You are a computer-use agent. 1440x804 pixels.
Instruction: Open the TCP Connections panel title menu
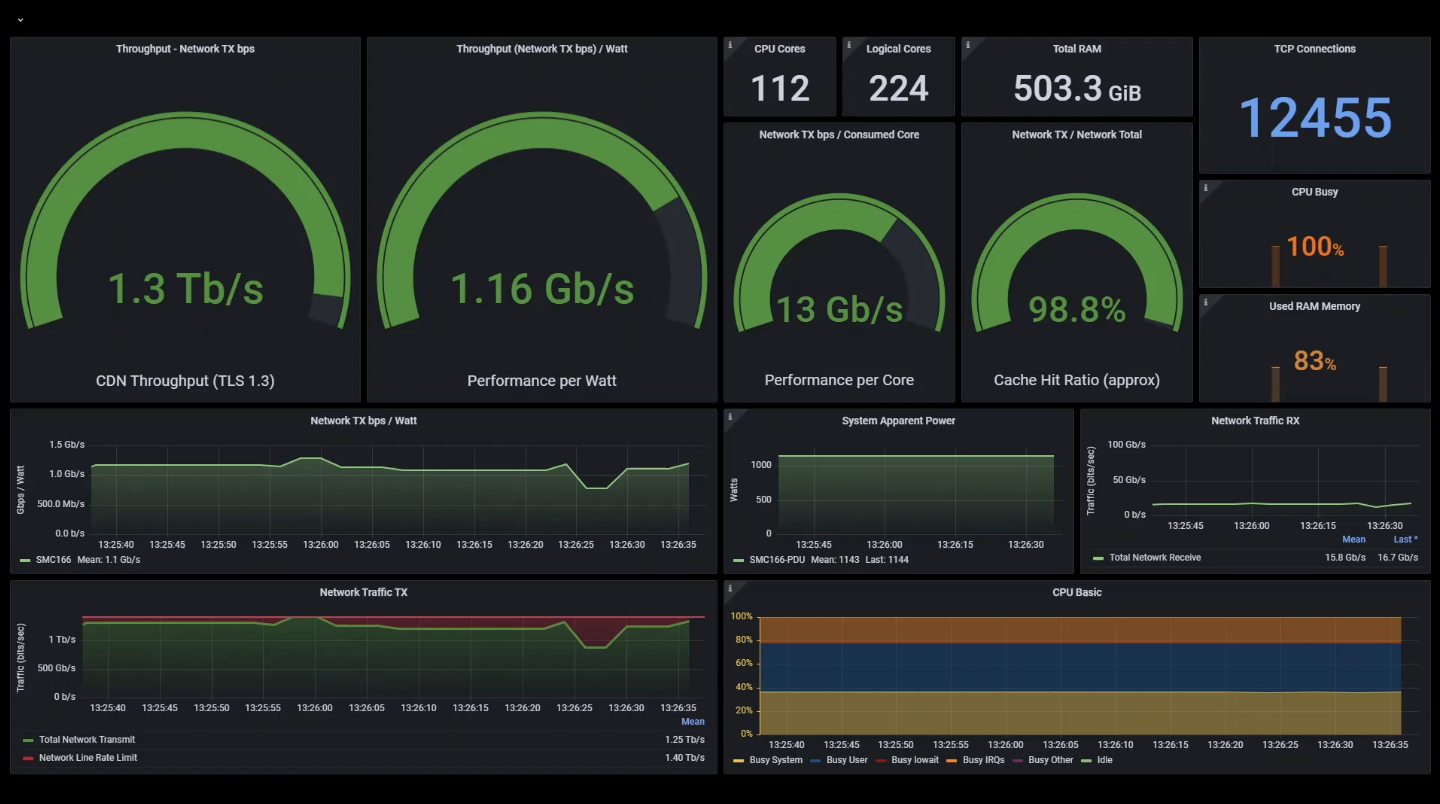coord(1314,49)
